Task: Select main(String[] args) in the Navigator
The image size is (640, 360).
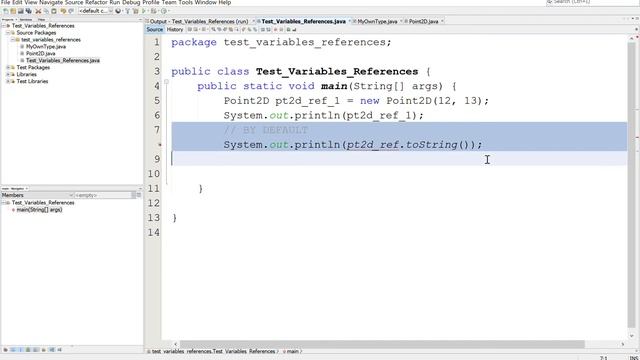Action: tap(39, 210)
